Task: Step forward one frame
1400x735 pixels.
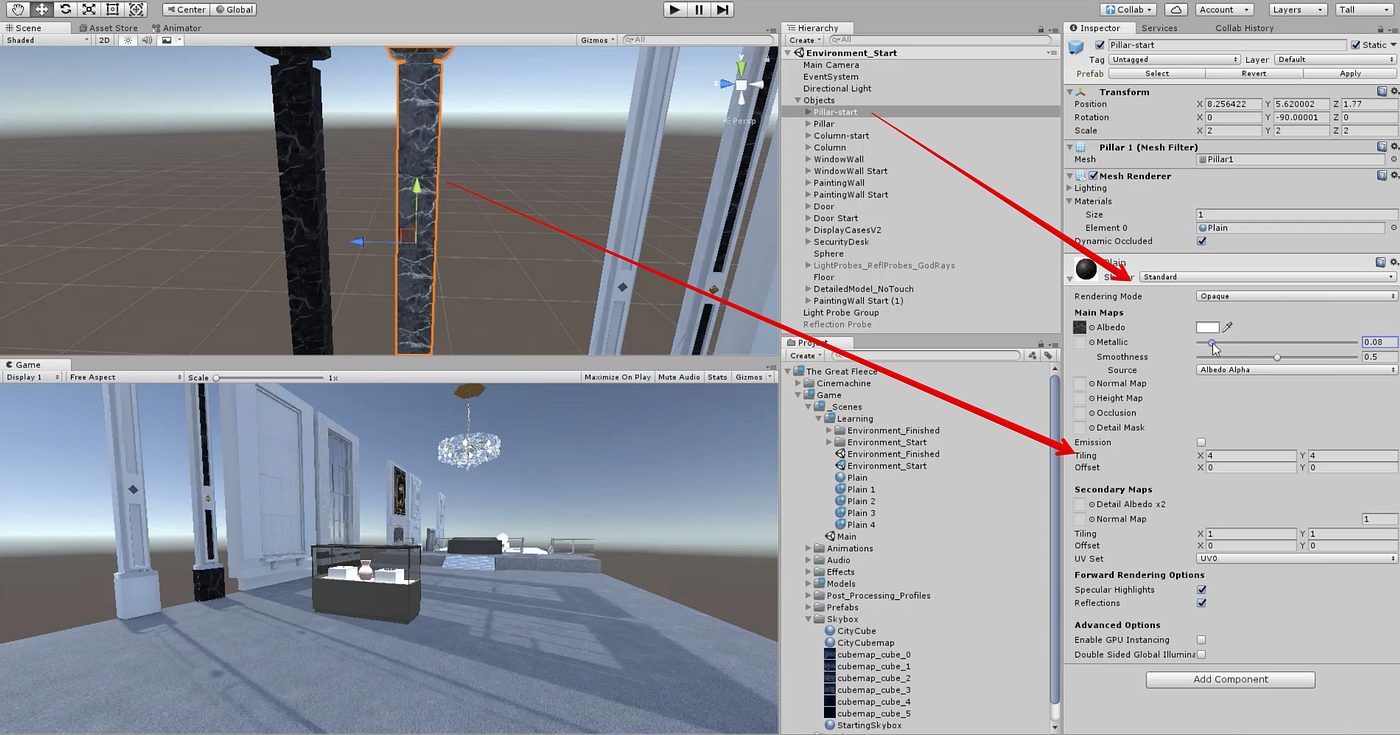Action: point(723,9)
